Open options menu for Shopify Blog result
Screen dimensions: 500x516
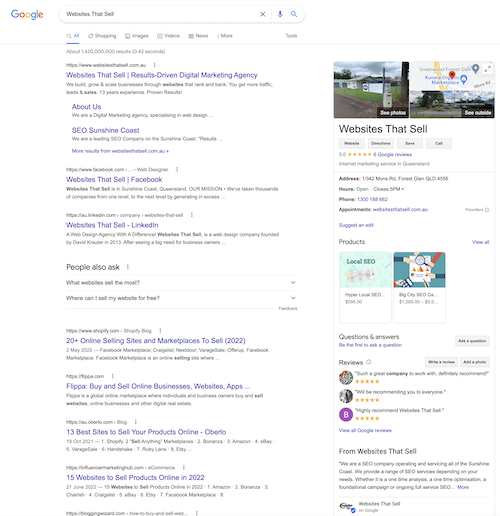160,331
